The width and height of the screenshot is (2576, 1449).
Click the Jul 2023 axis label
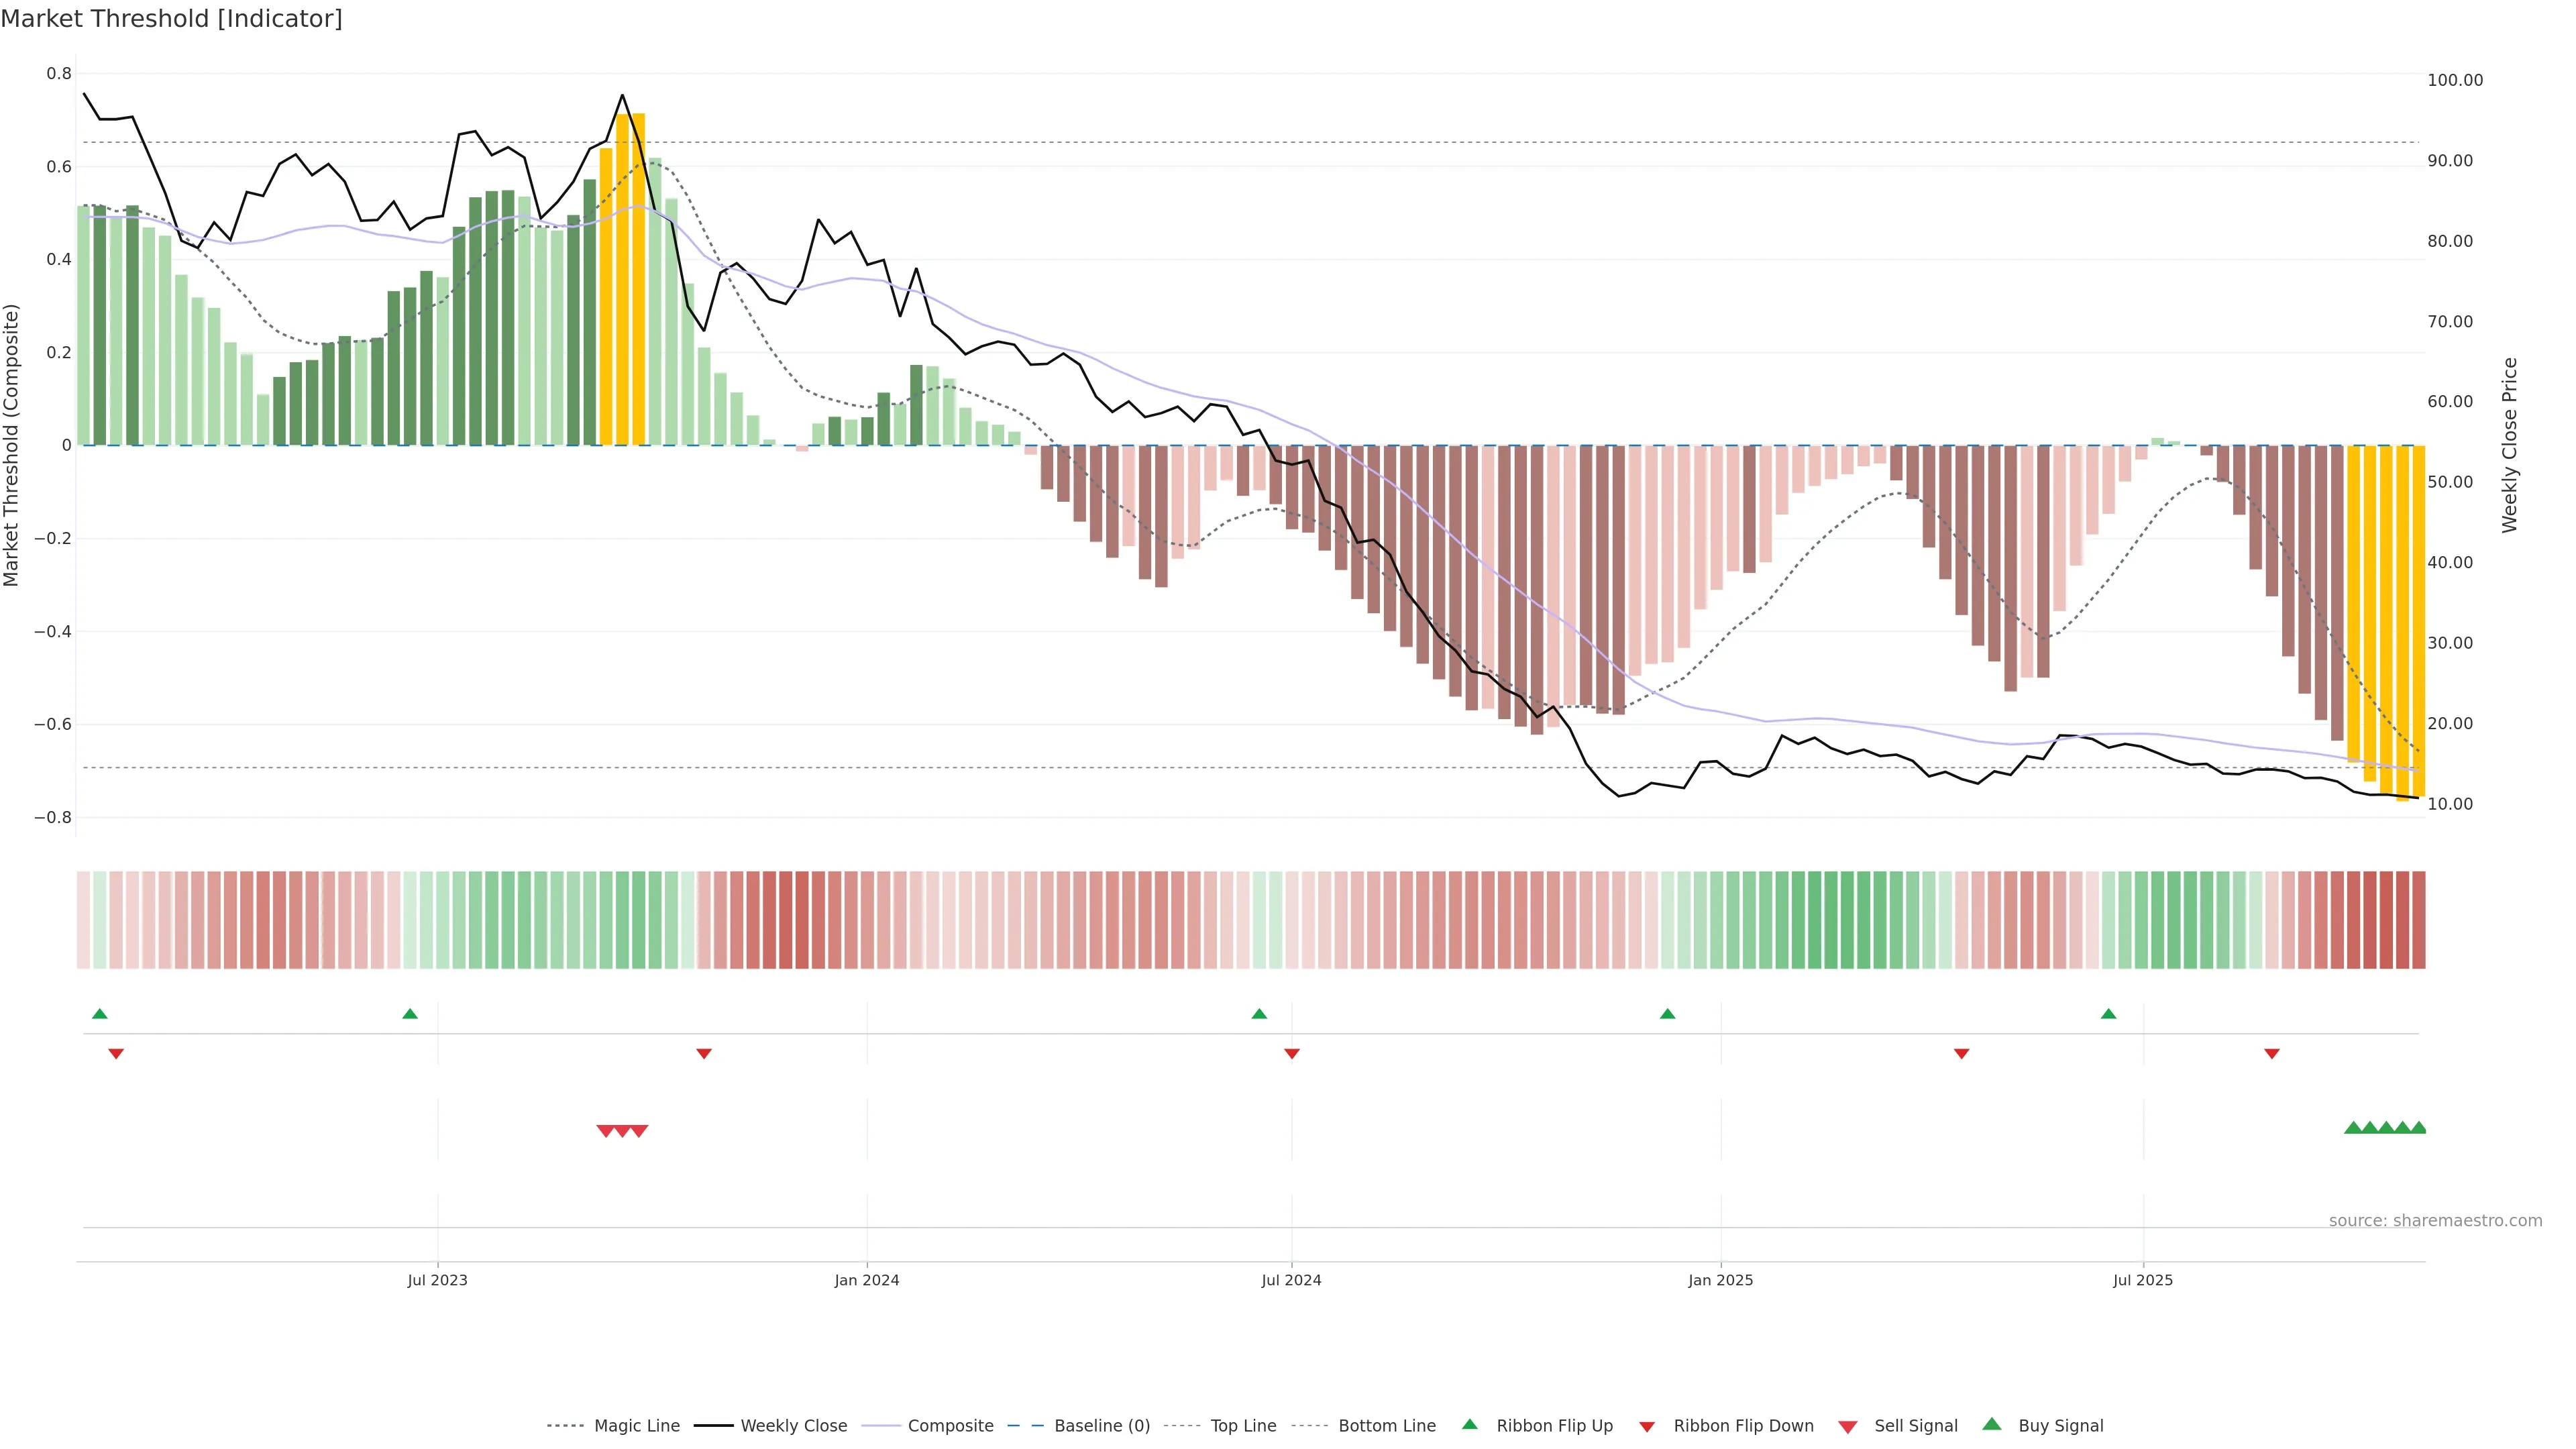point(437,1280)
